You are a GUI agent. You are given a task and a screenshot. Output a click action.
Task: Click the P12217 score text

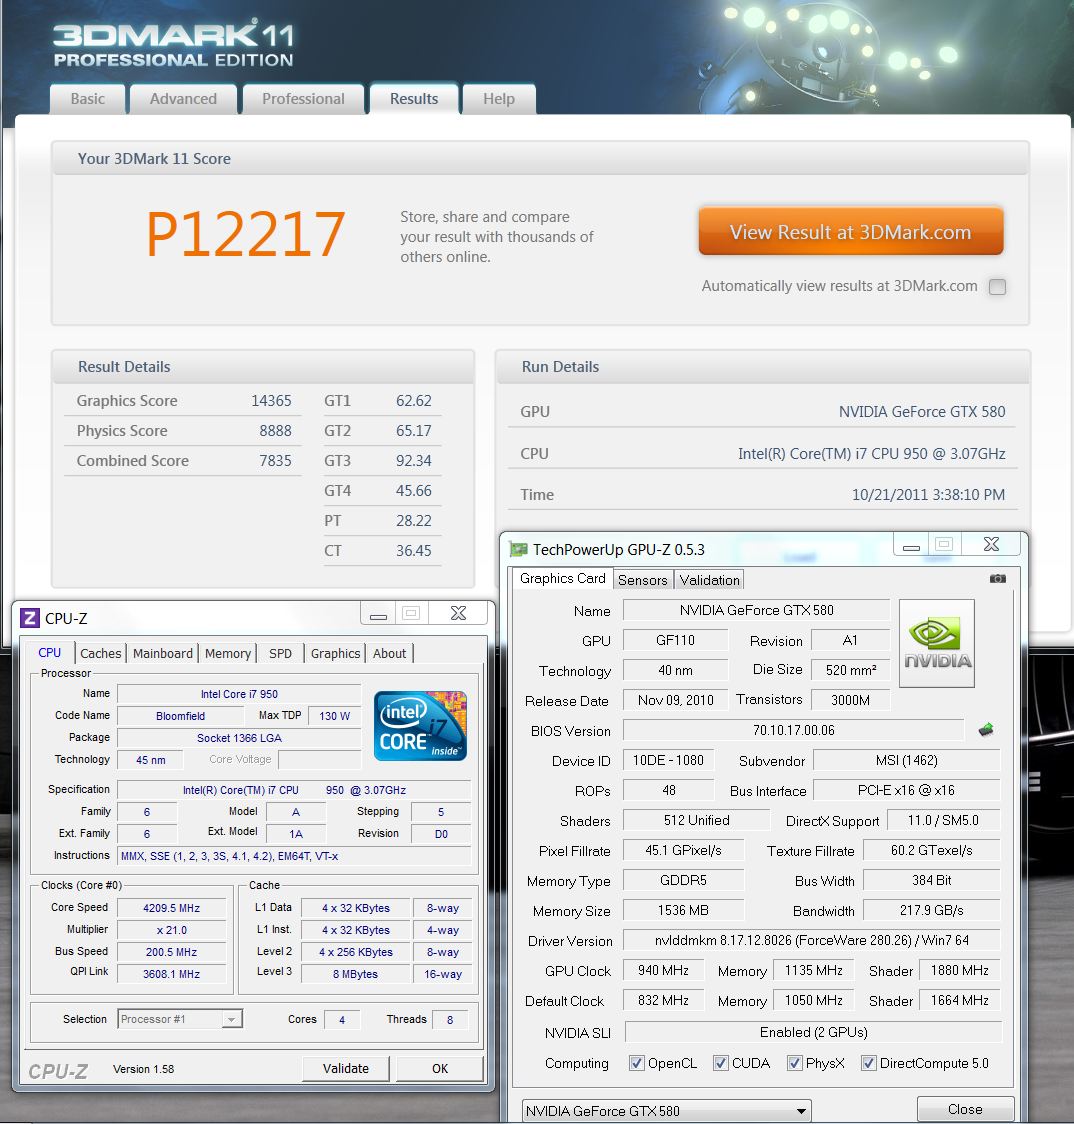tap(245, 234)
